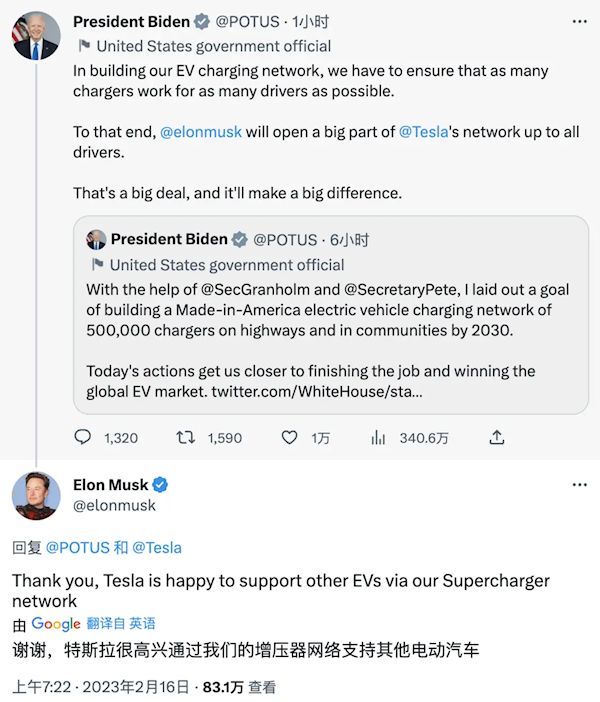600x702 pixels.
Task: Click @POTUS link in reply-to line
Action: tap(77, 548)
